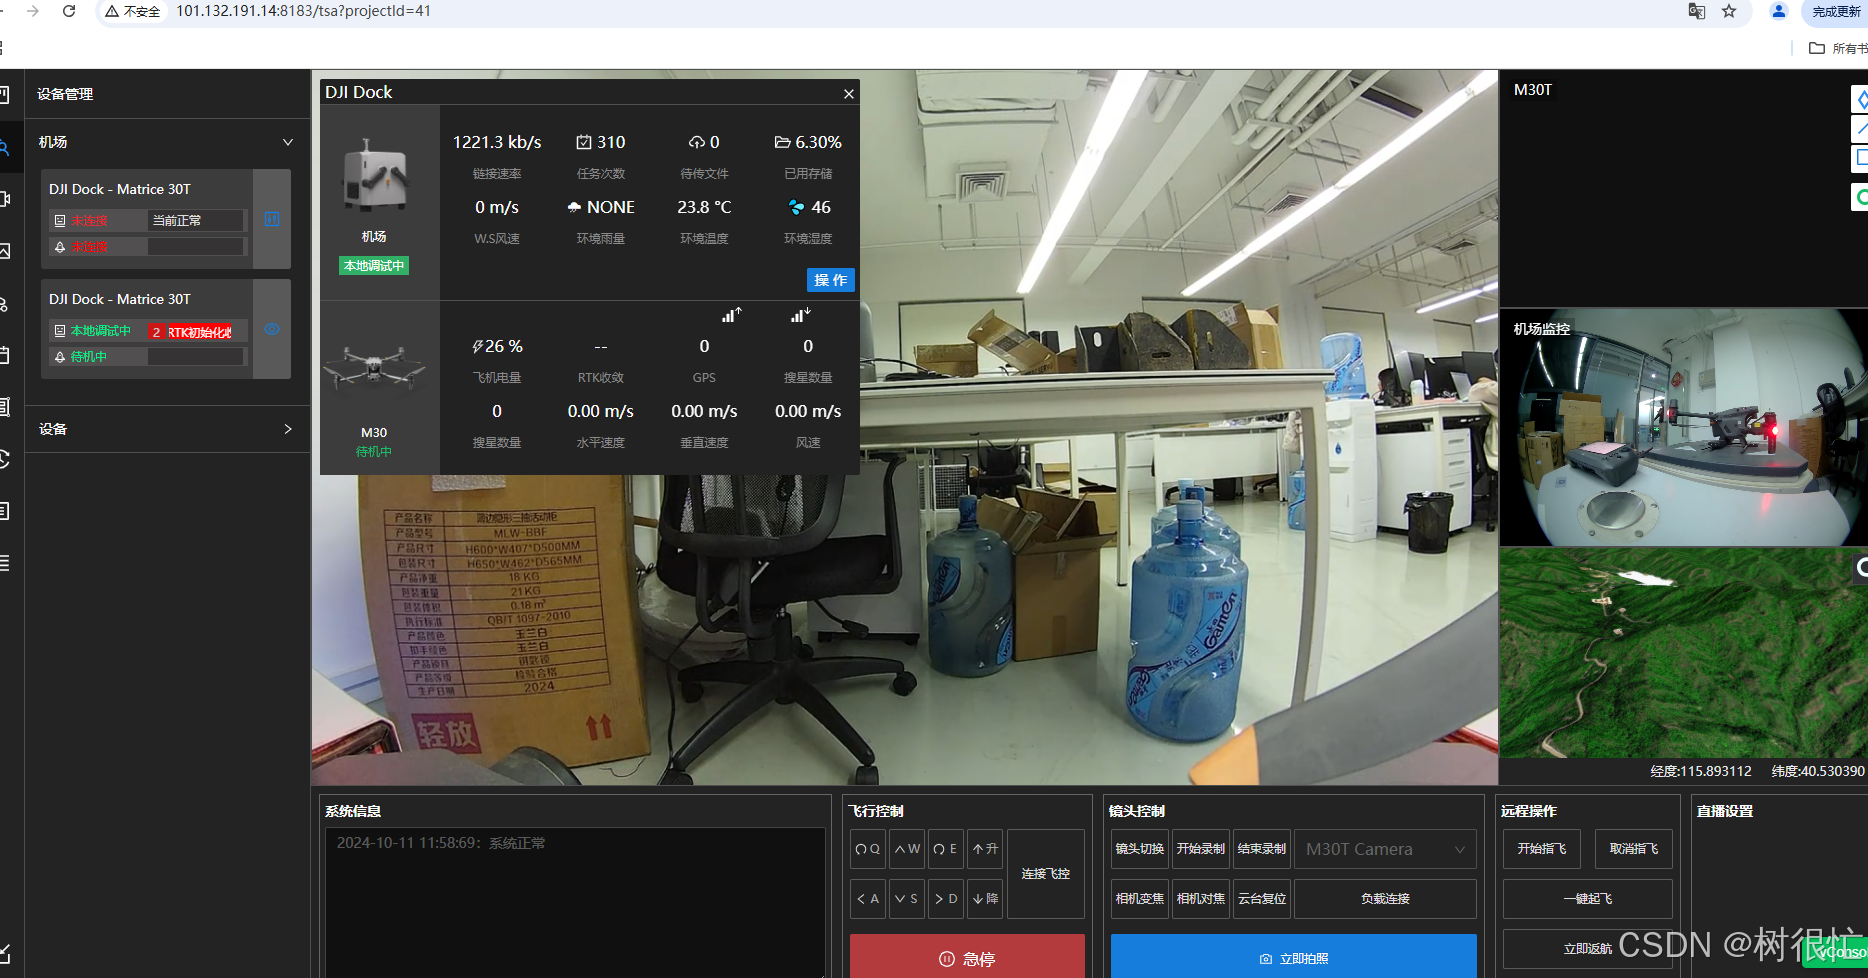
Task: Open settings sliders icon on first DJI Dock card
Action: [x=272, y=219]
